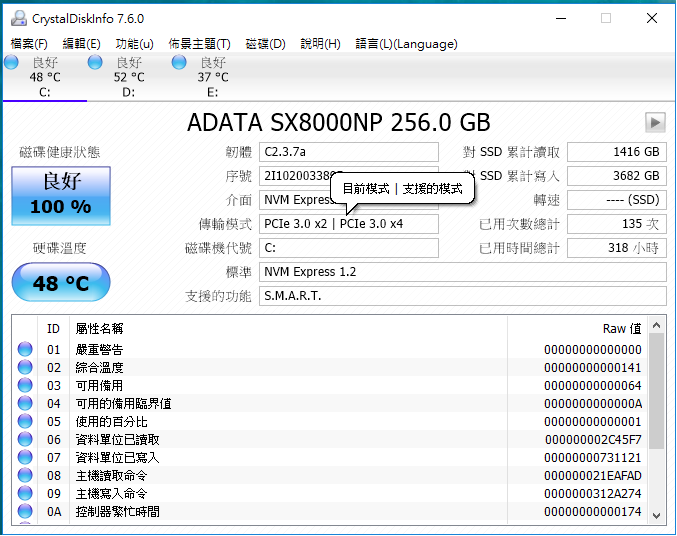This screenshot has height=536, width=677.
Task: Click scroll down arrow of attribute list
Action: click(x=657, y=515)
